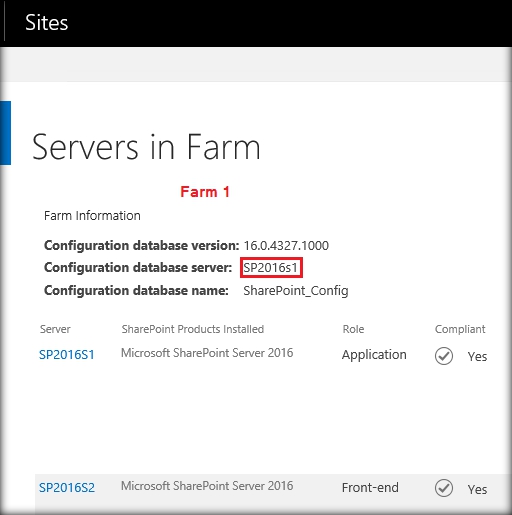Open the SP2016S1 server link
The width and height of the screenshot is (512, 515).
(x=67, y=355)
